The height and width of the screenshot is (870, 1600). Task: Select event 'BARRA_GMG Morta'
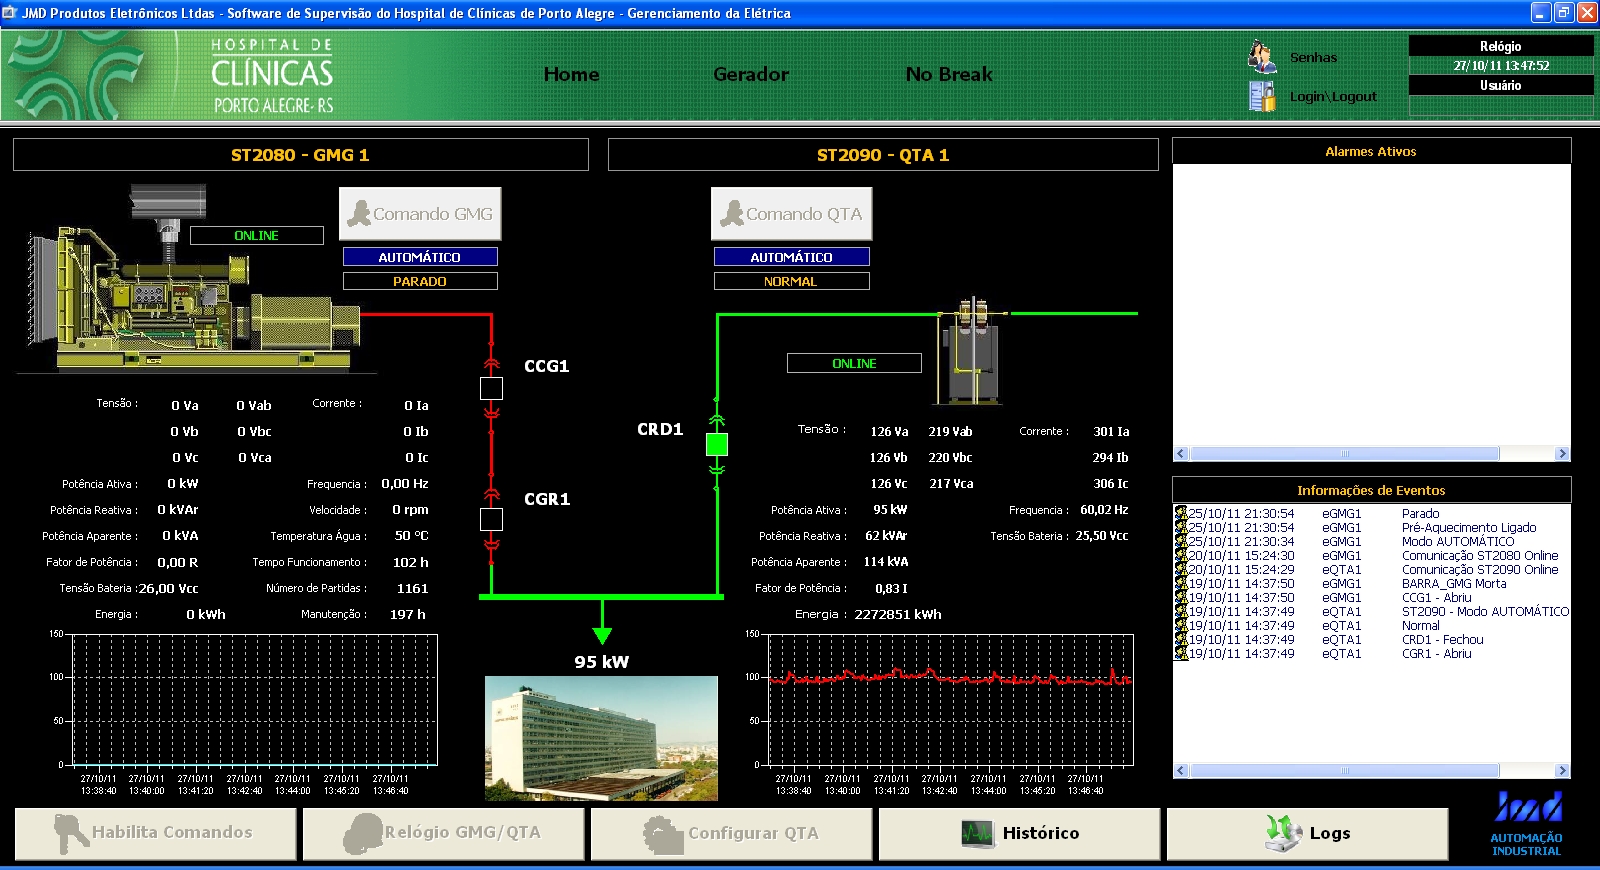(x=1371, y=584)
